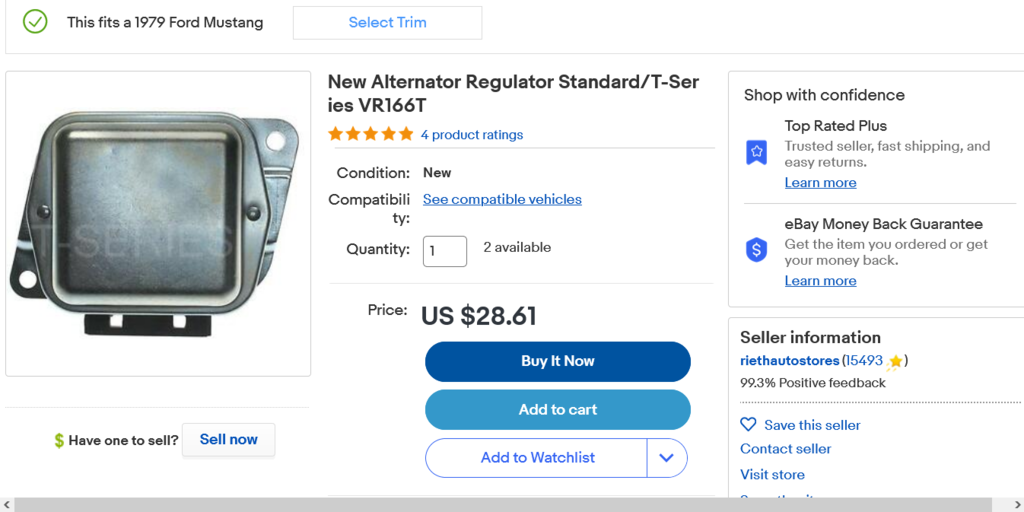Open the 4 product ratings link
This screenshot has height=512, width=1024.
point(471,135)
